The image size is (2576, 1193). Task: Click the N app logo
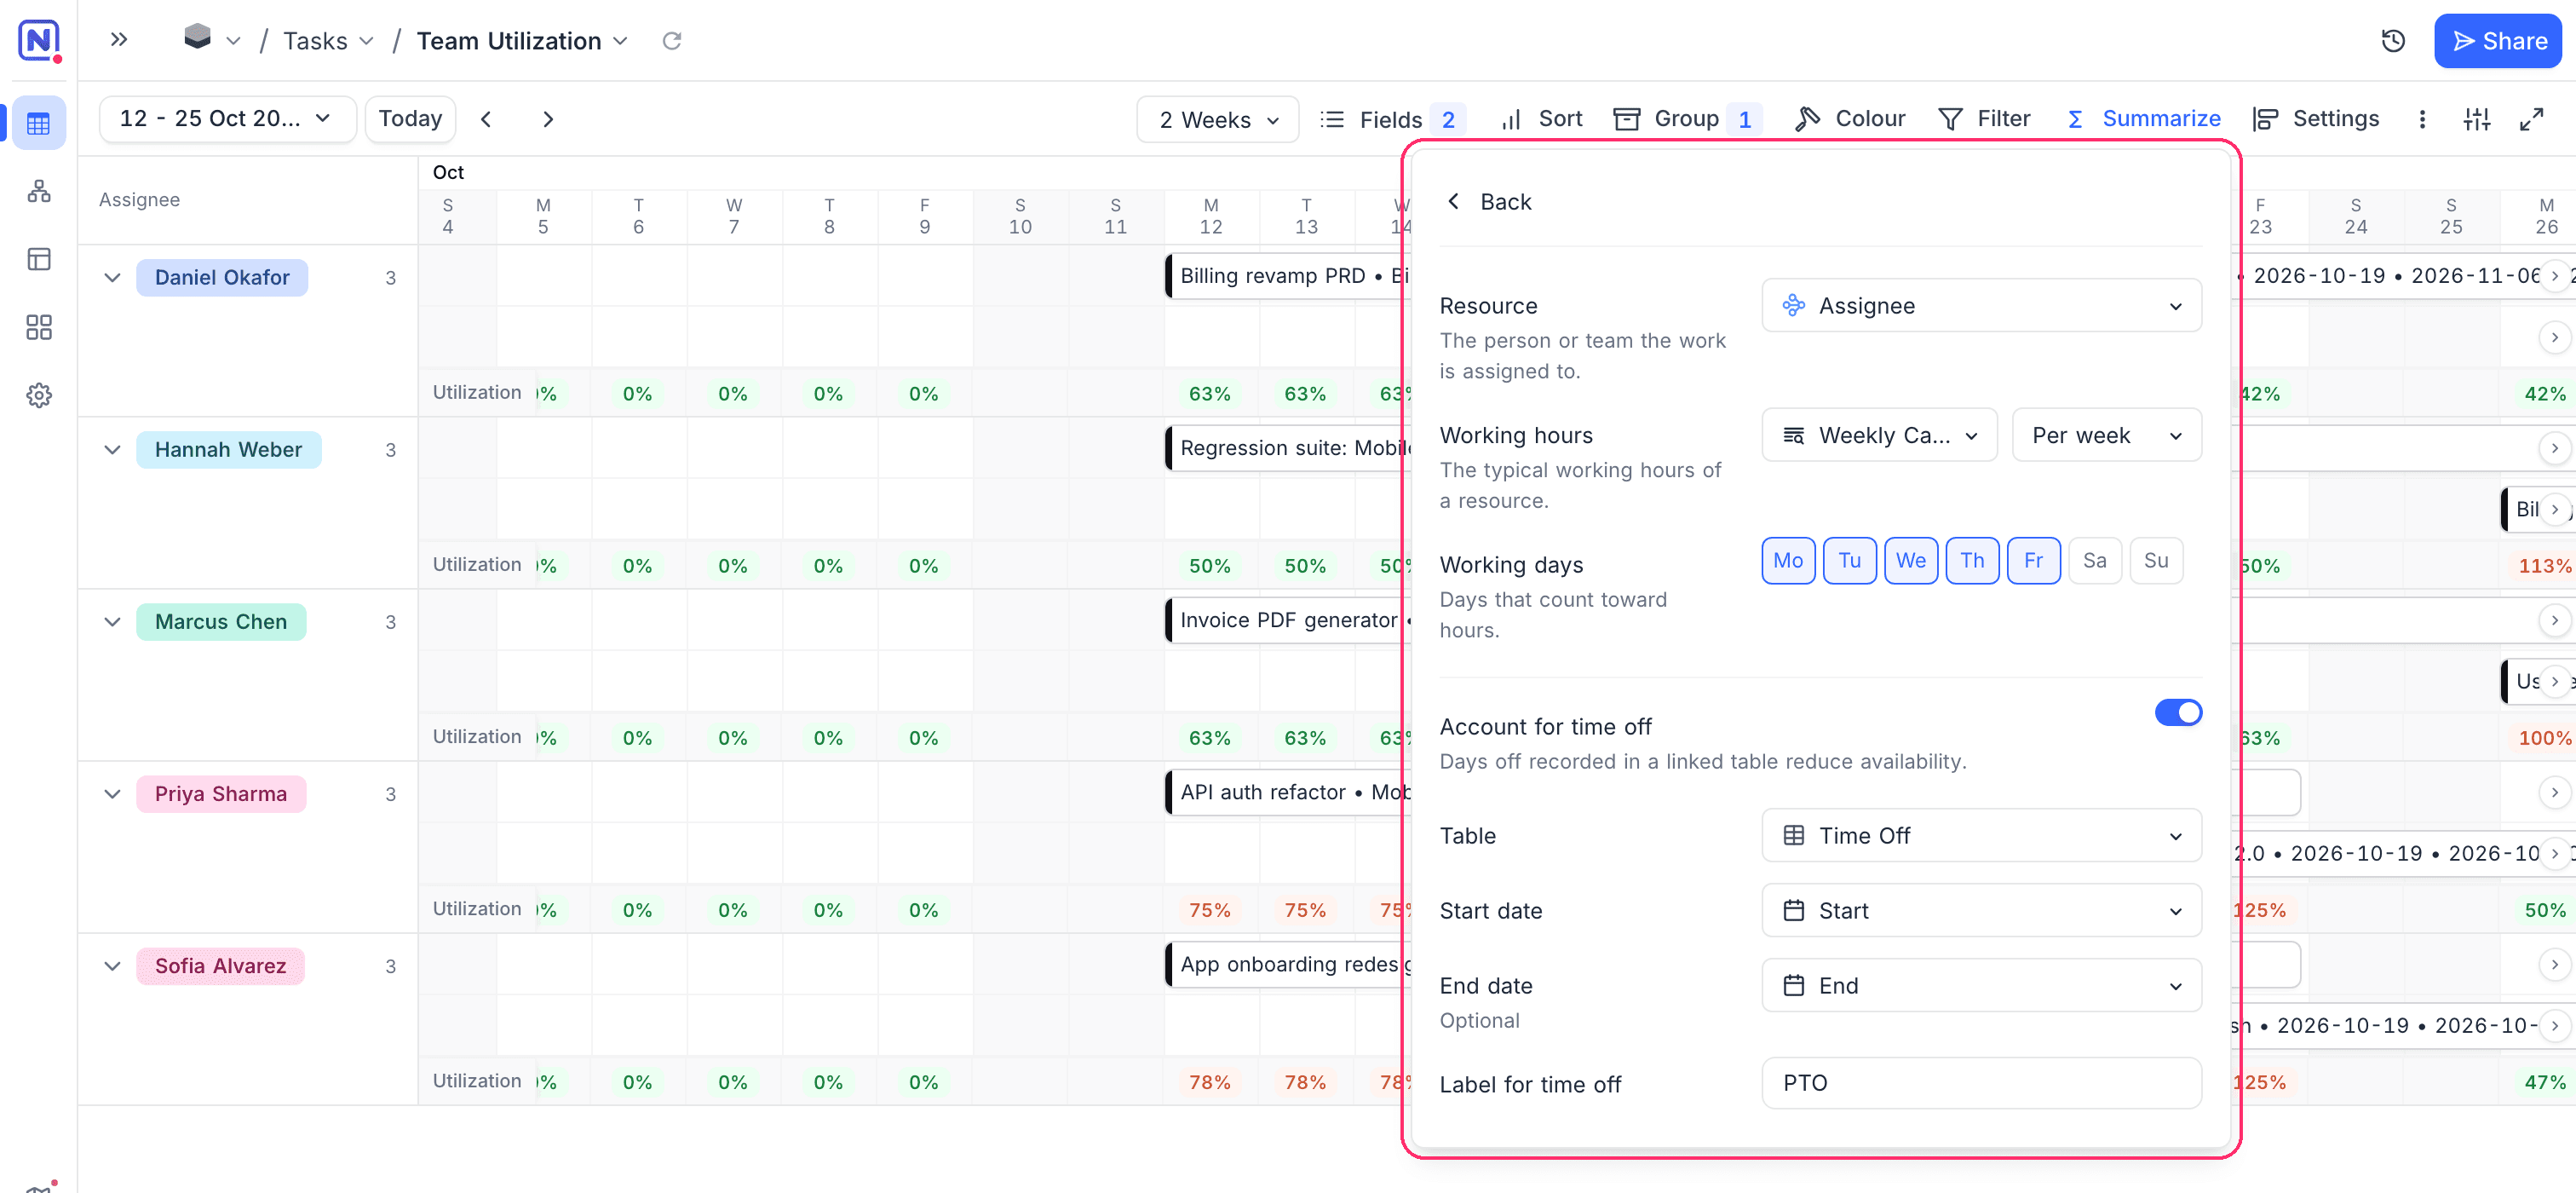click(39, 40)
